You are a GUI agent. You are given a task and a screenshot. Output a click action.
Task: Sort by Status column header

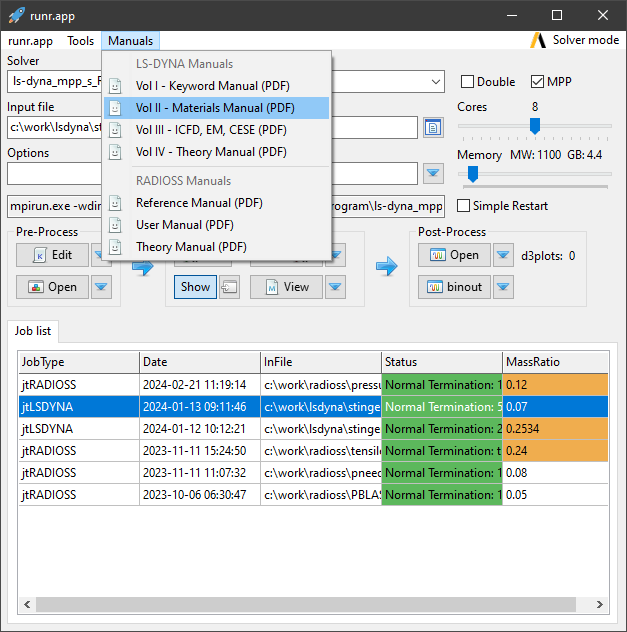442,362
